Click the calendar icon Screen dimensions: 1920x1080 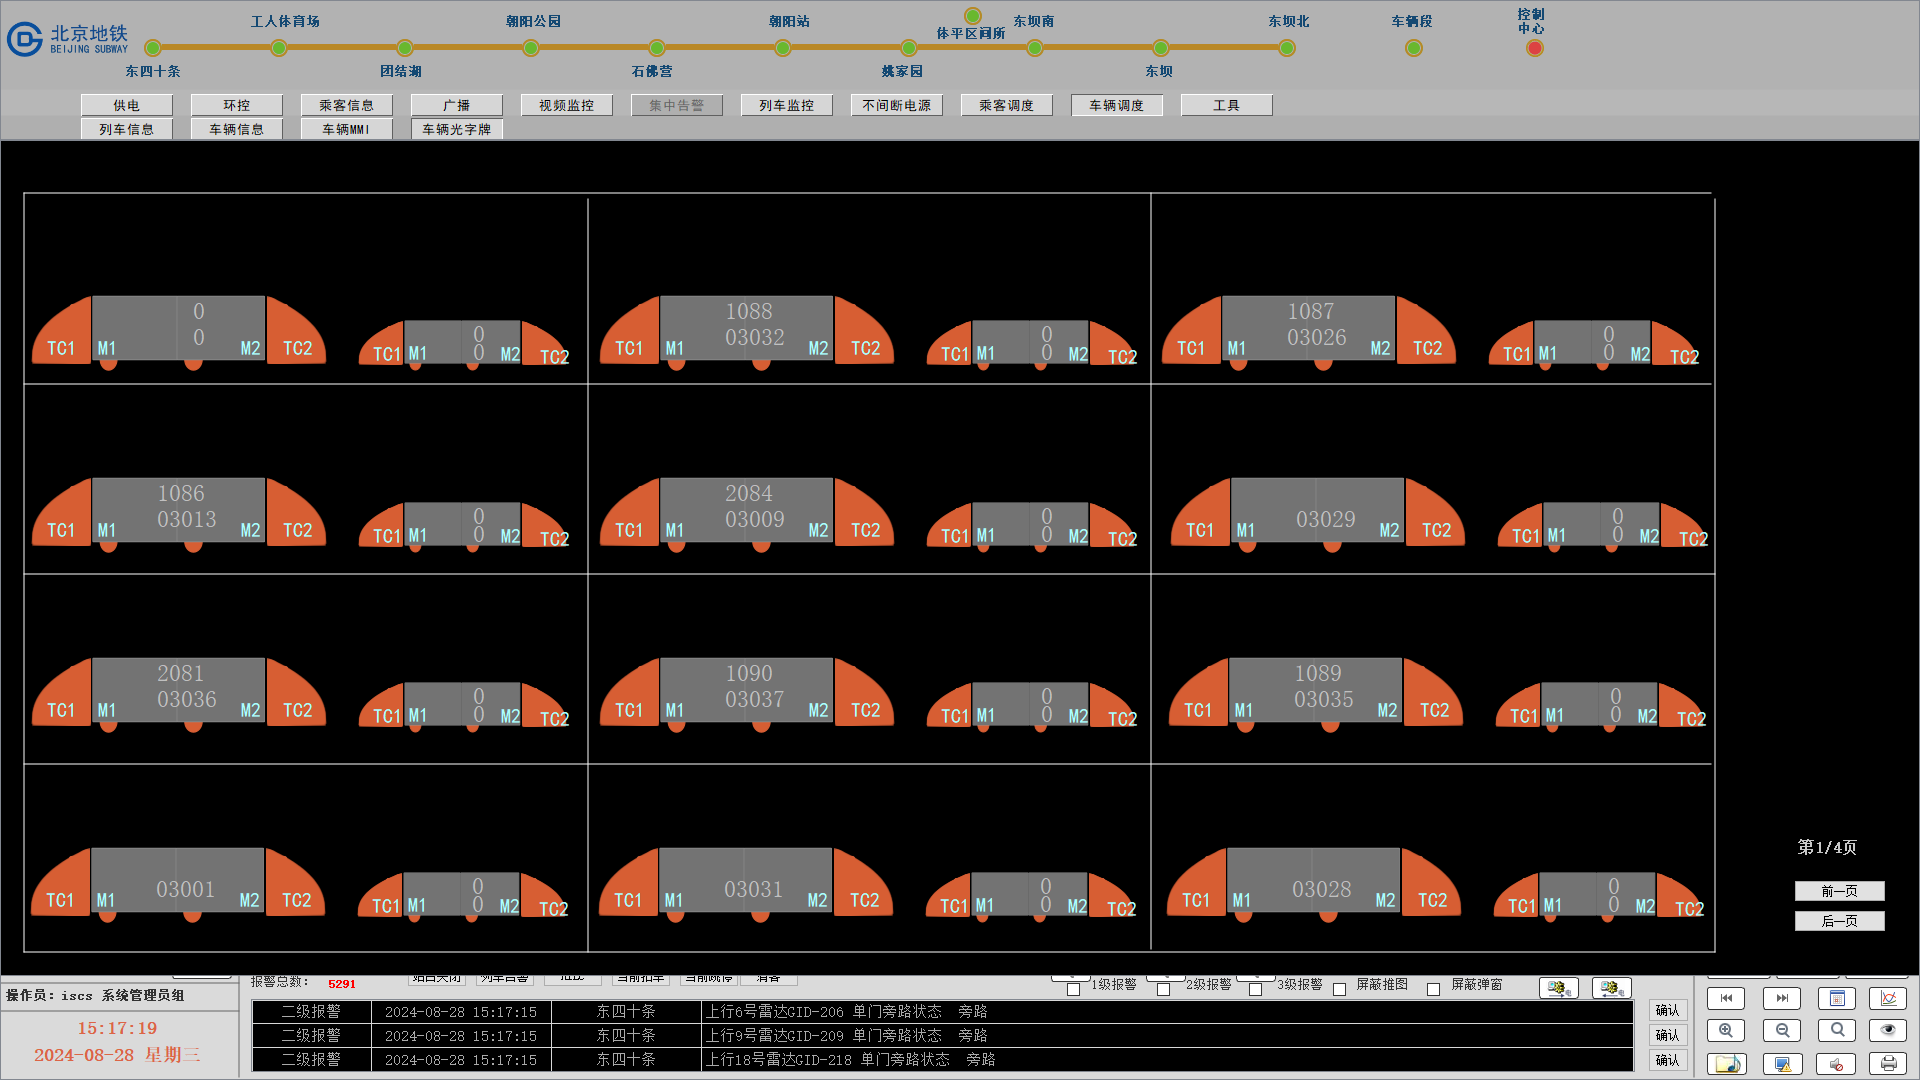pos(1837,998)
